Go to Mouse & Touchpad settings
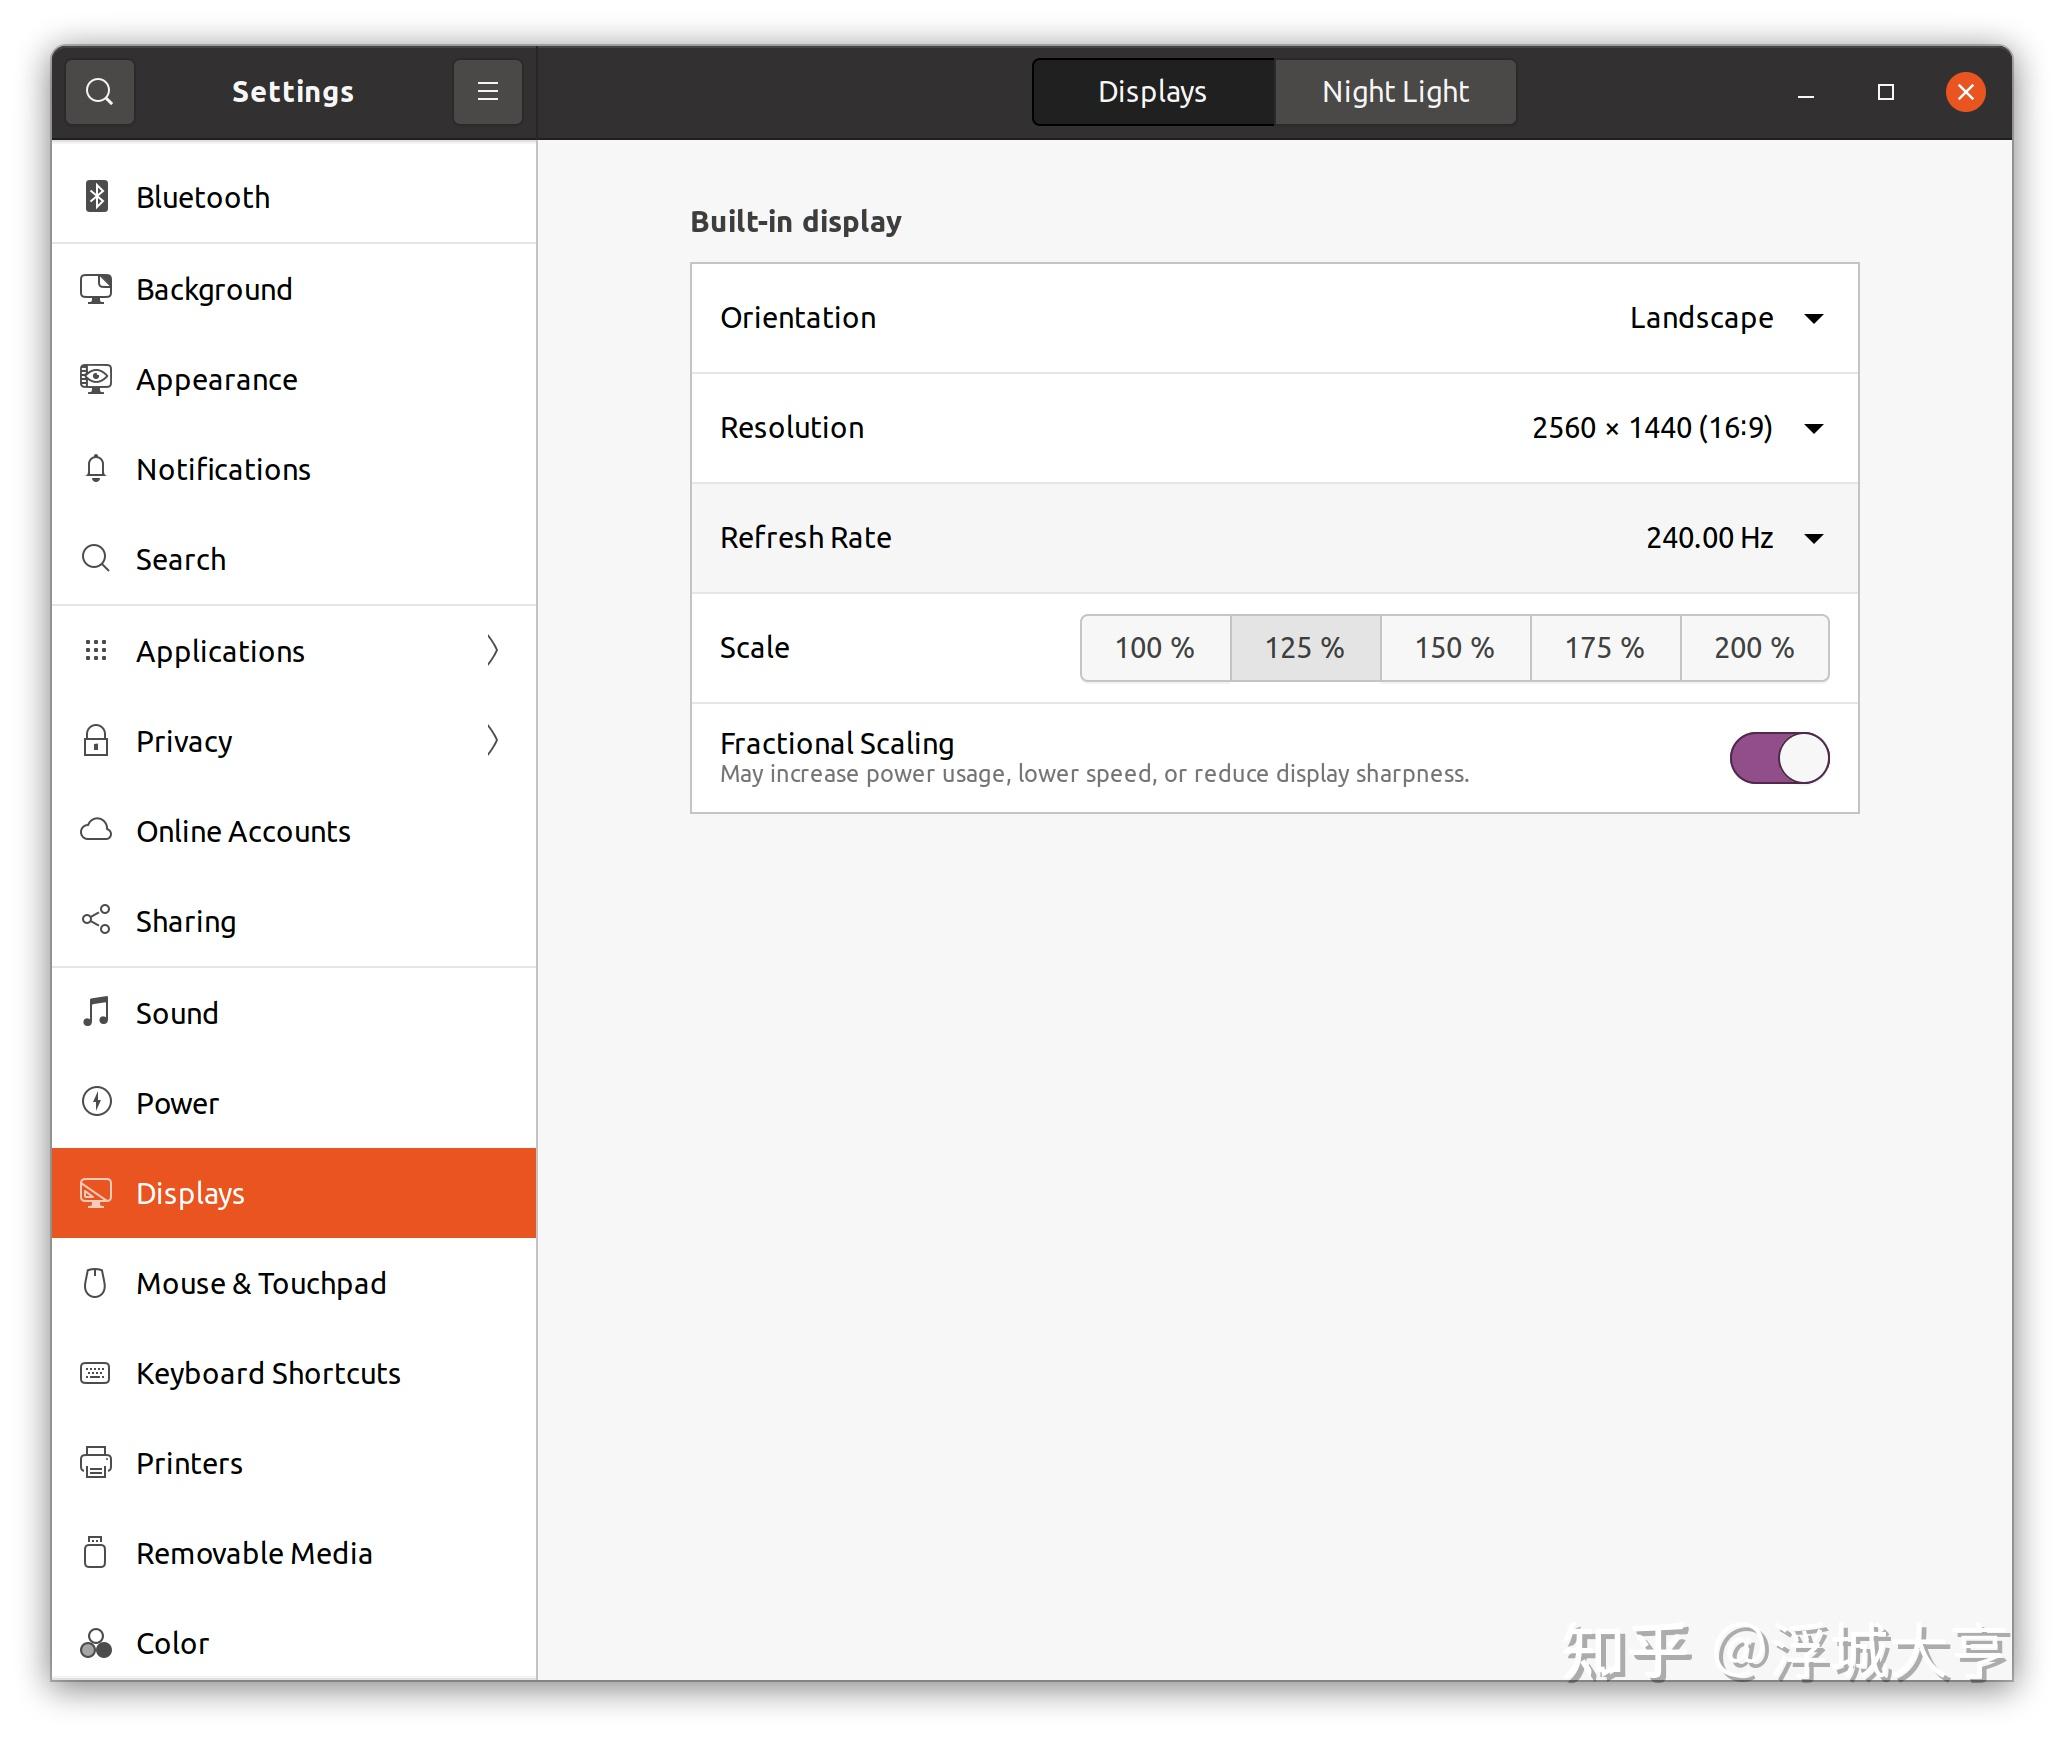Viewport: 2064px width, 1738px height. click(x=261, y=1283)
